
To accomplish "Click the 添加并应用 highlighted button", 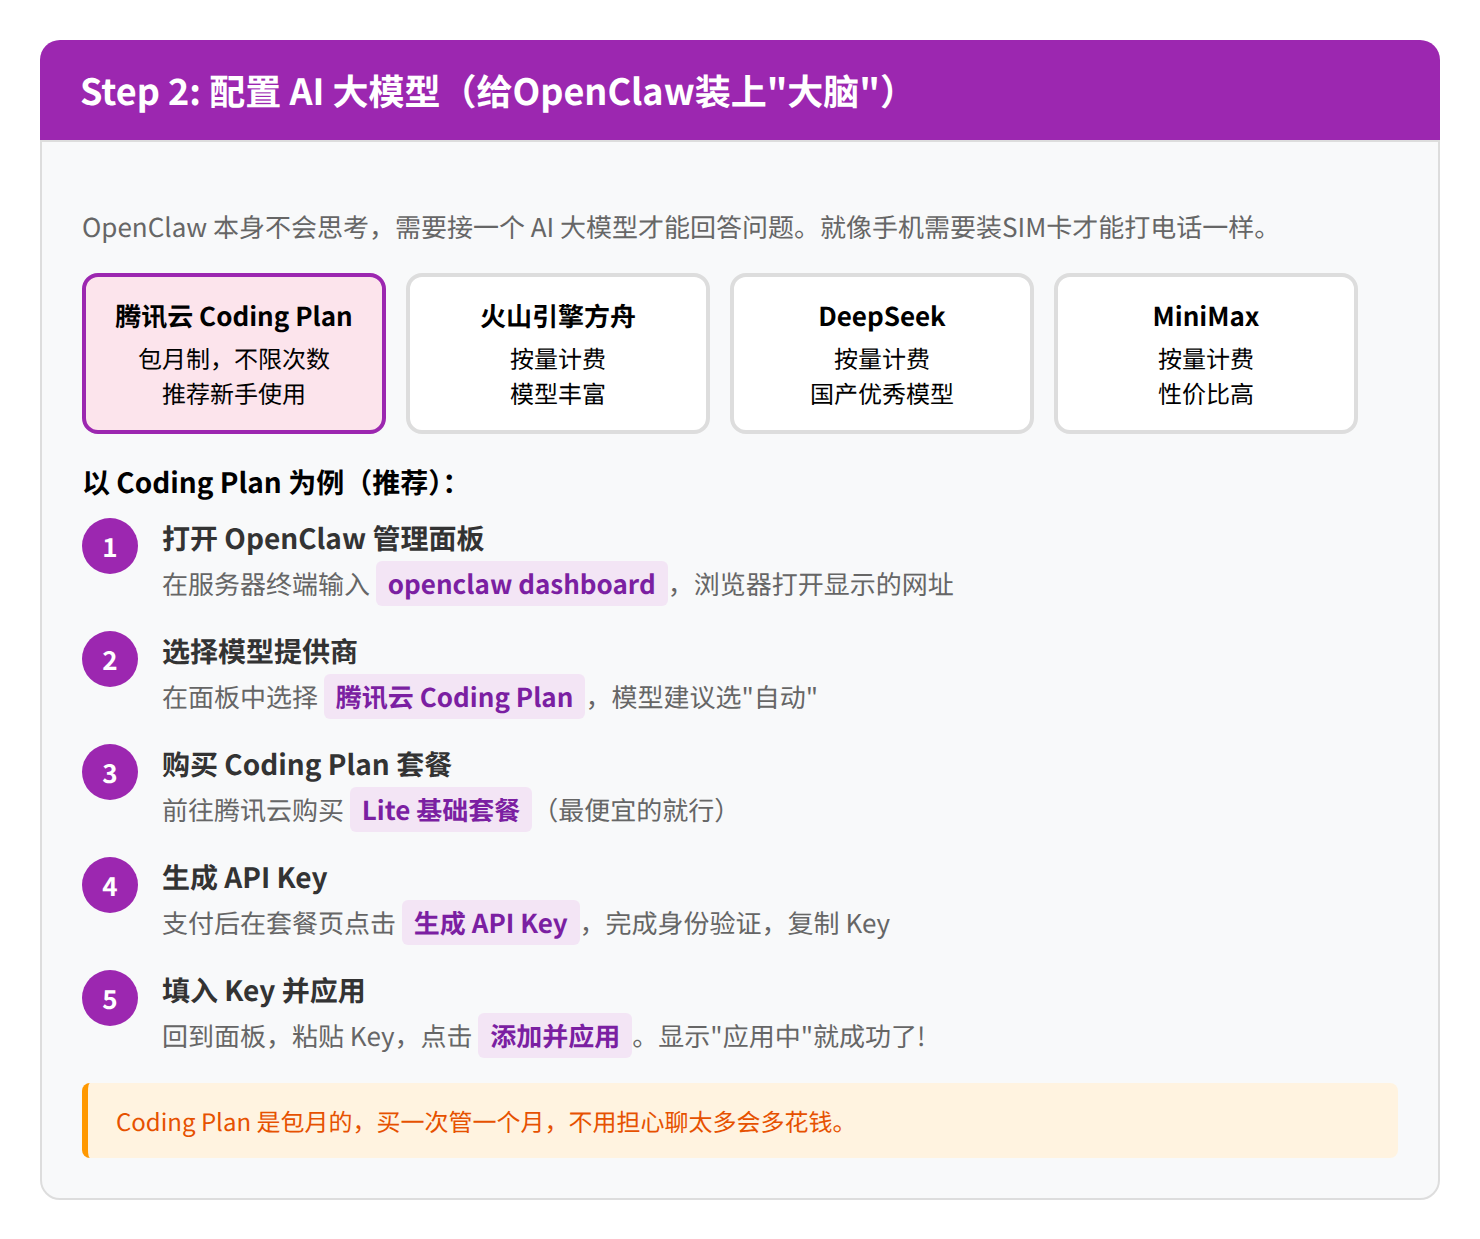I will pyautogui.click(x=555, y=1036).
